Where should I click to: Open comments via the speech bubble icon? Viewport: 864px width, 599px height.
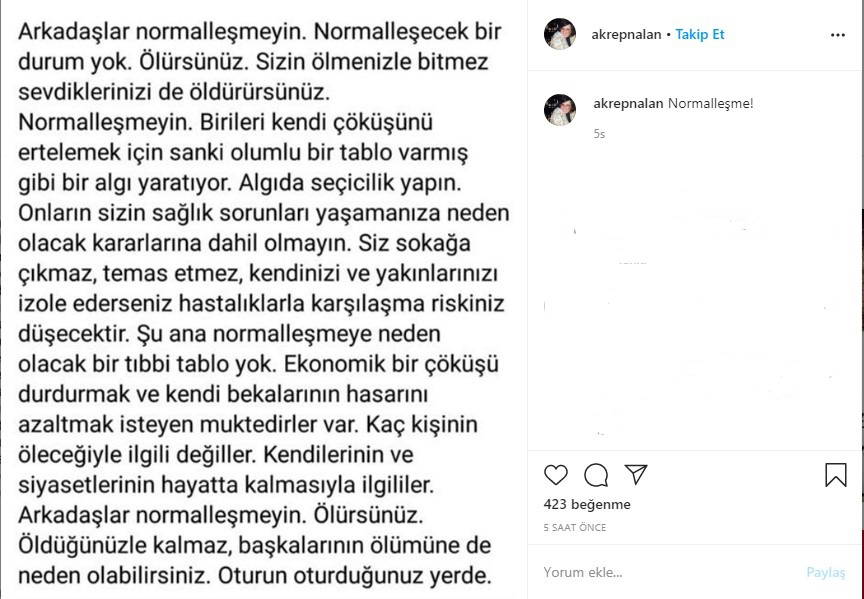(596, 475)
